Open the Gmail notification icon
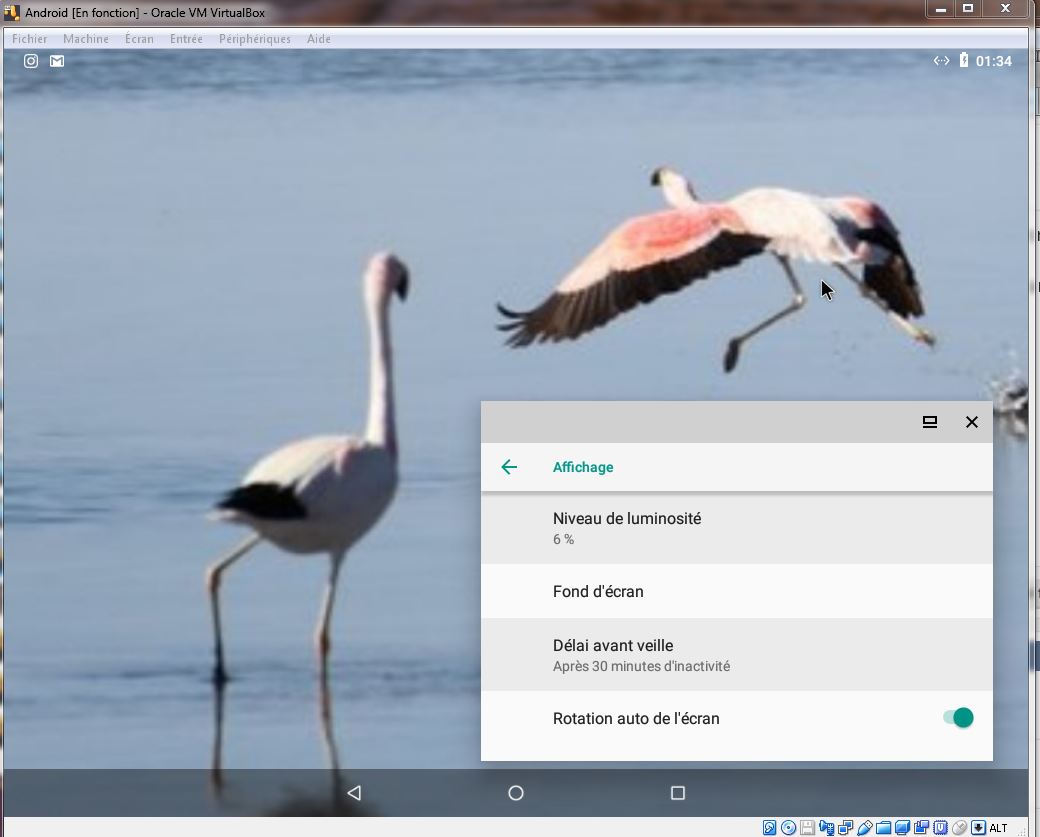 [x=57, y=61]
